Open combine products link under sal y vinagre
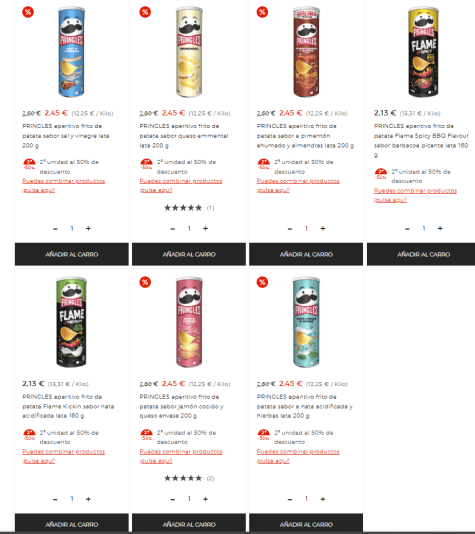 click(64, 186)
